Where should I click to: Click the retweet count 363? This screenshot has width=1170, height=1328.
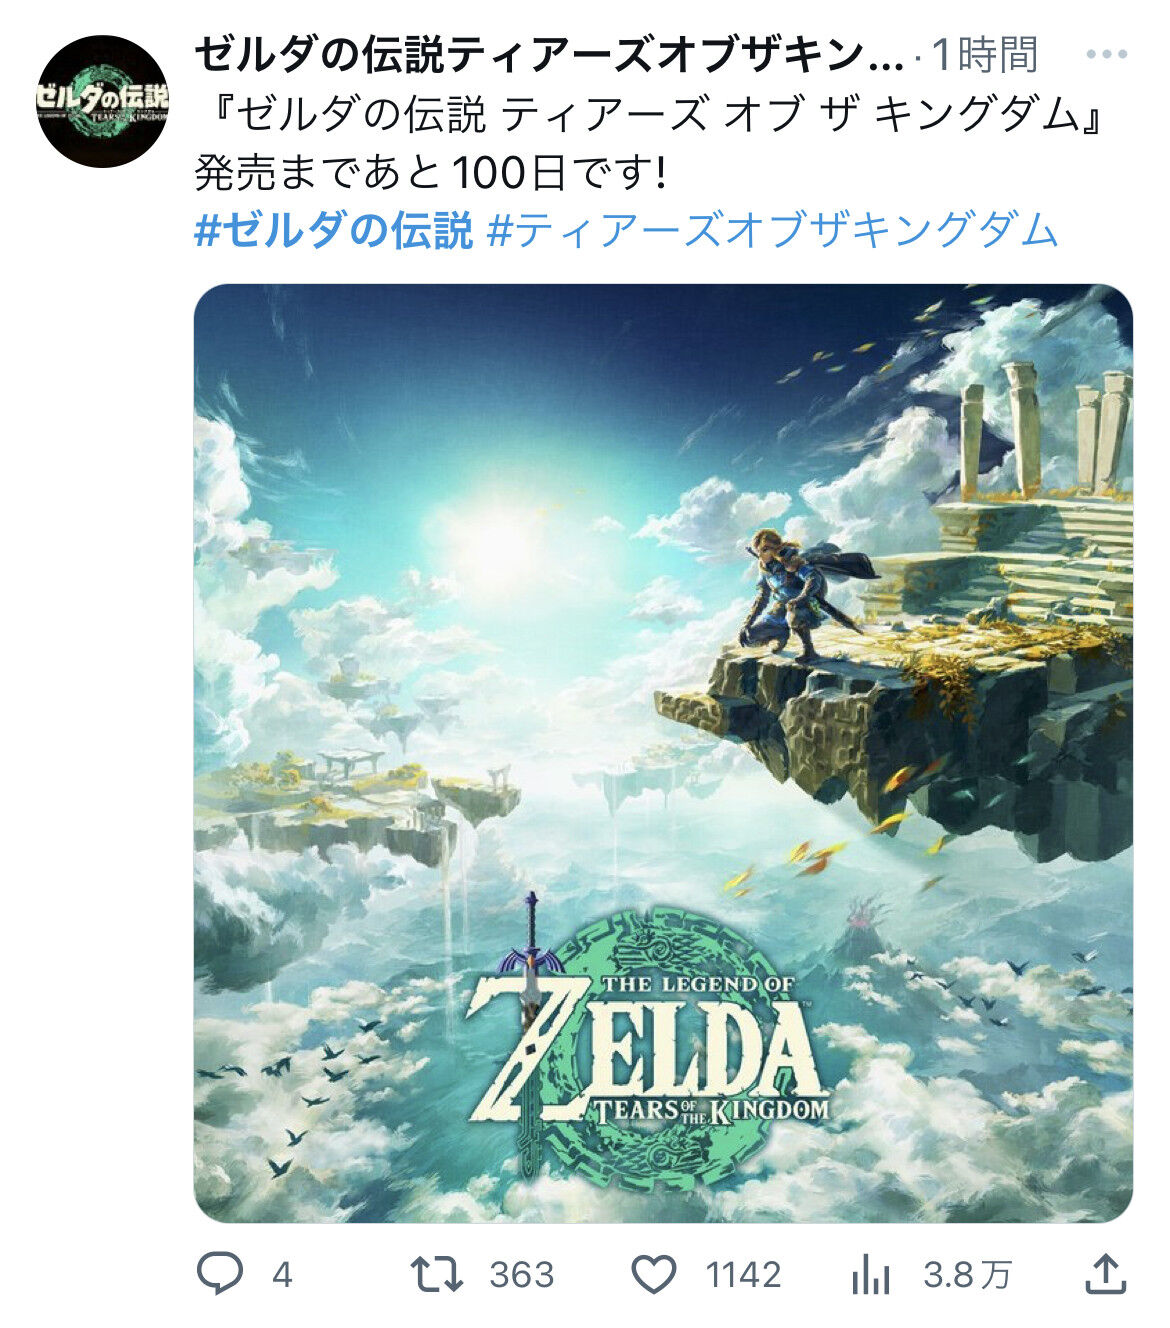[521, 1275]
